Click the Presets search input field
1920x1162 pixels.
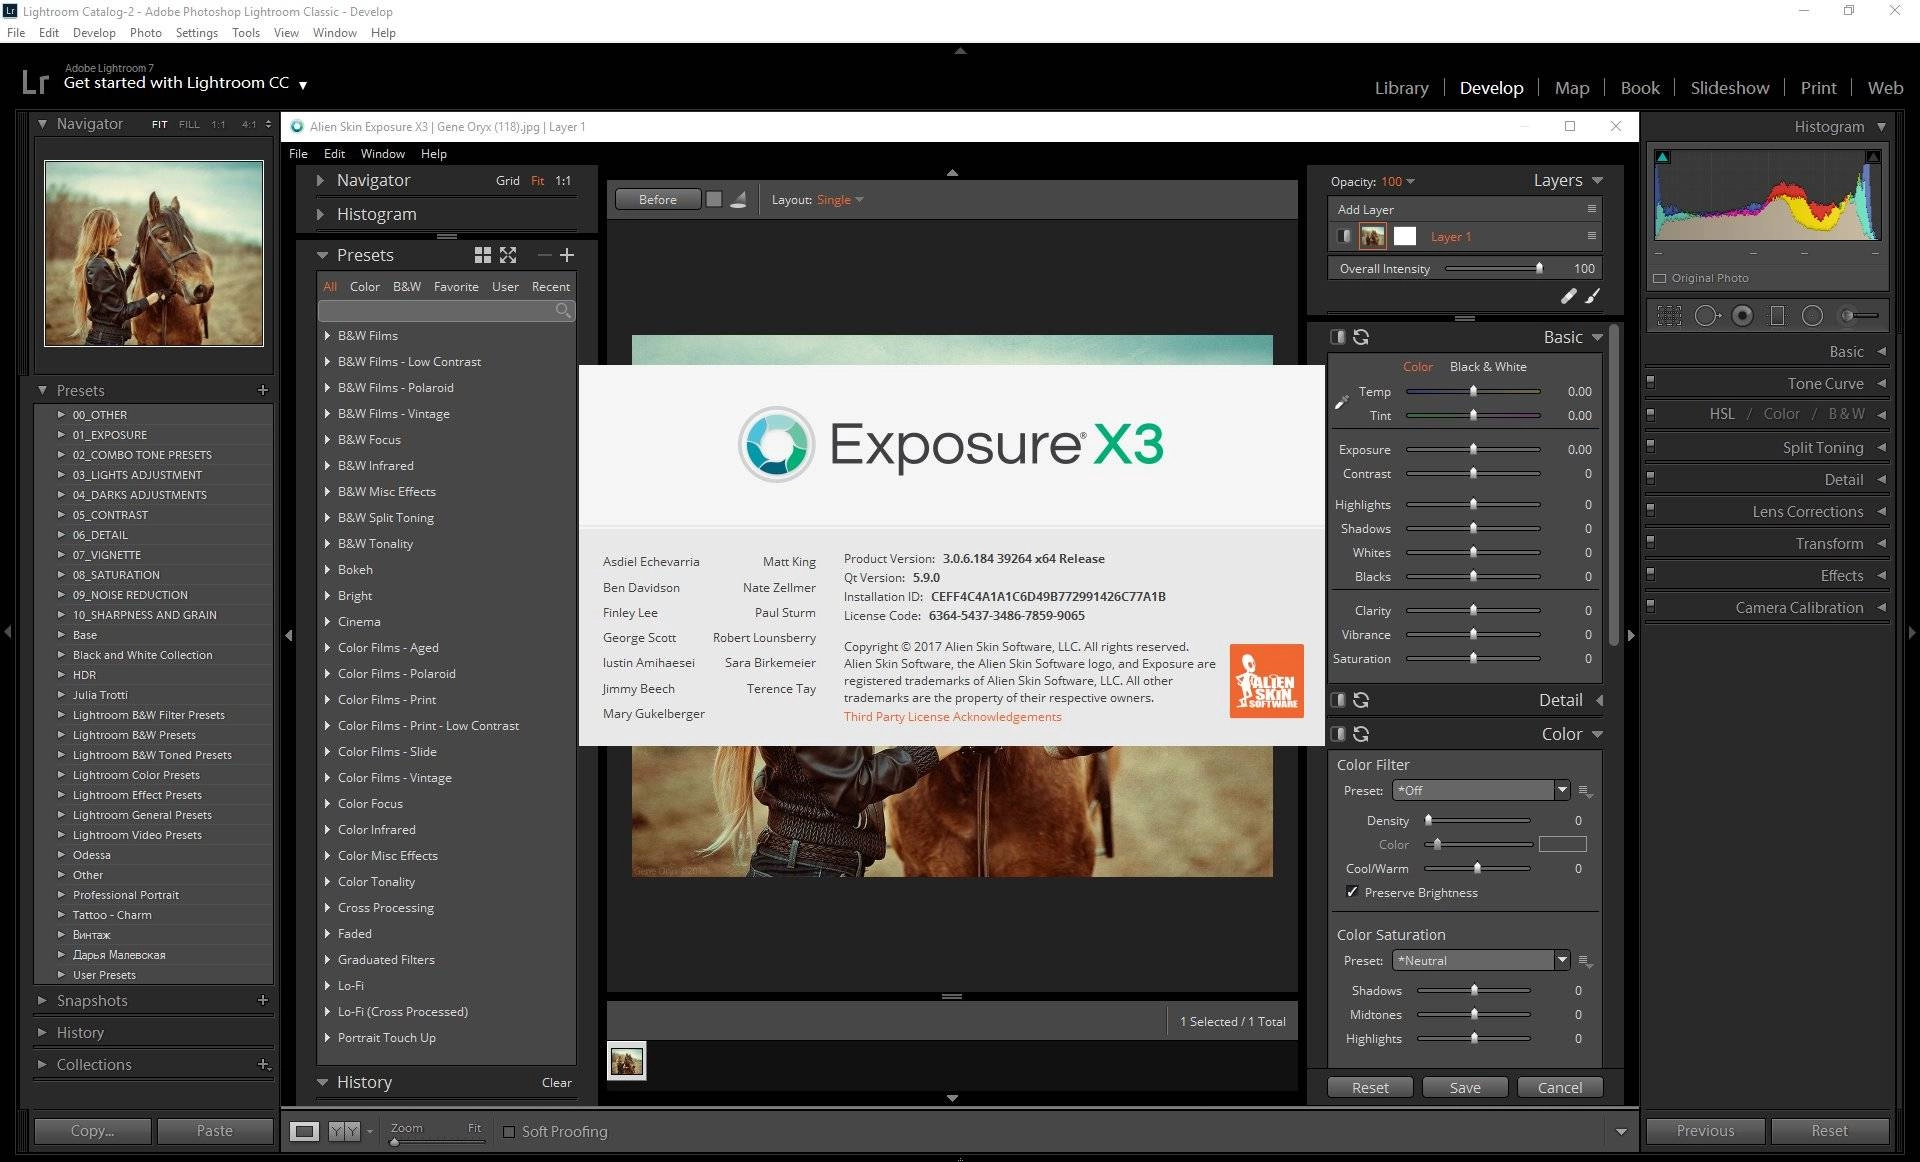(x=446, y=311)
